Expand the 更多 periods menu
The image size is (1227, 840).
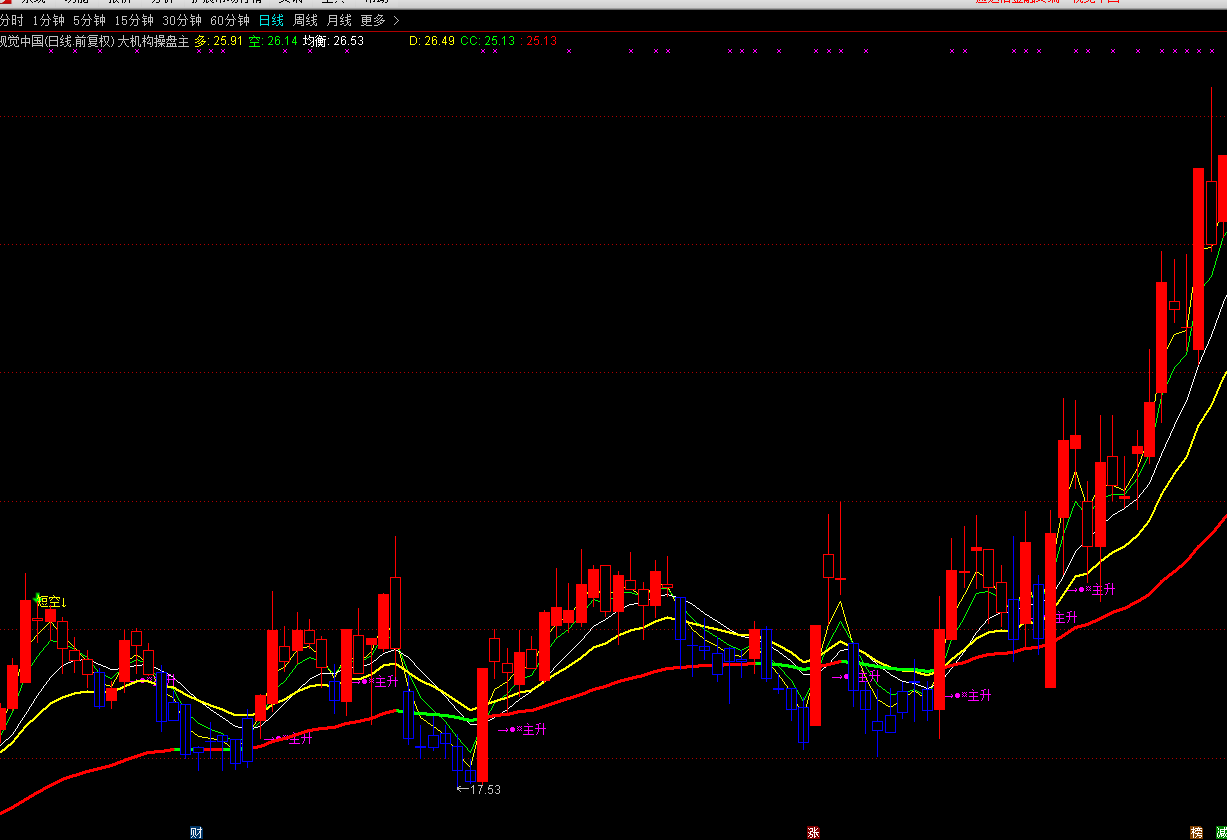coord(380,20)
